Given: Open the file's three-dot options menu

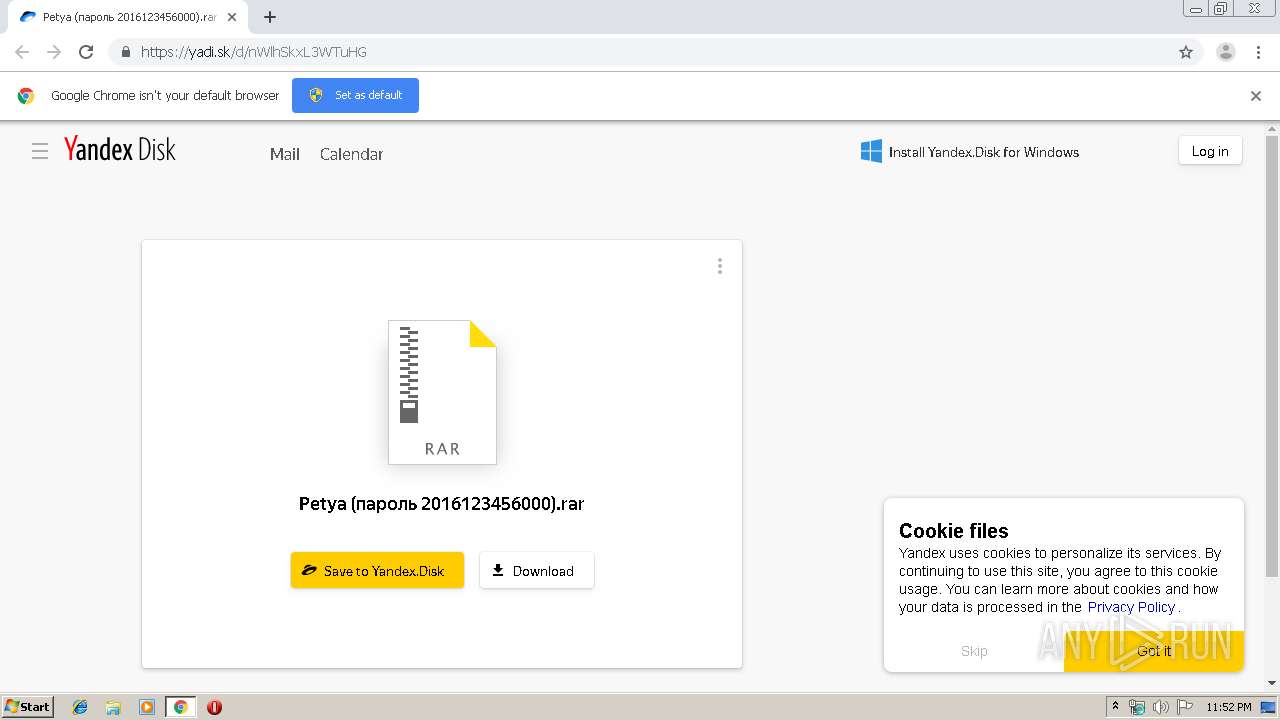Looking at the screenshot, I should point(720,266).
